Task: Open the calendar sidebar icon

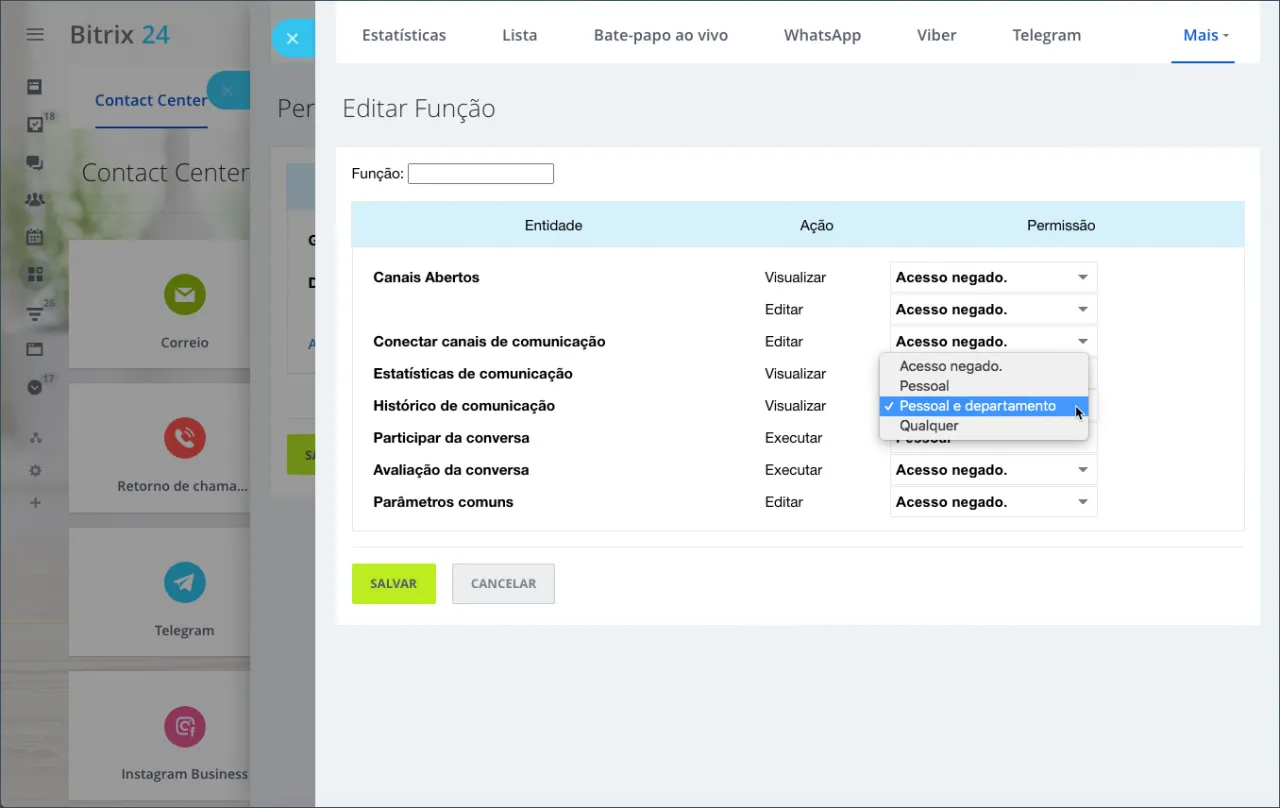Action: click(35, 237)
